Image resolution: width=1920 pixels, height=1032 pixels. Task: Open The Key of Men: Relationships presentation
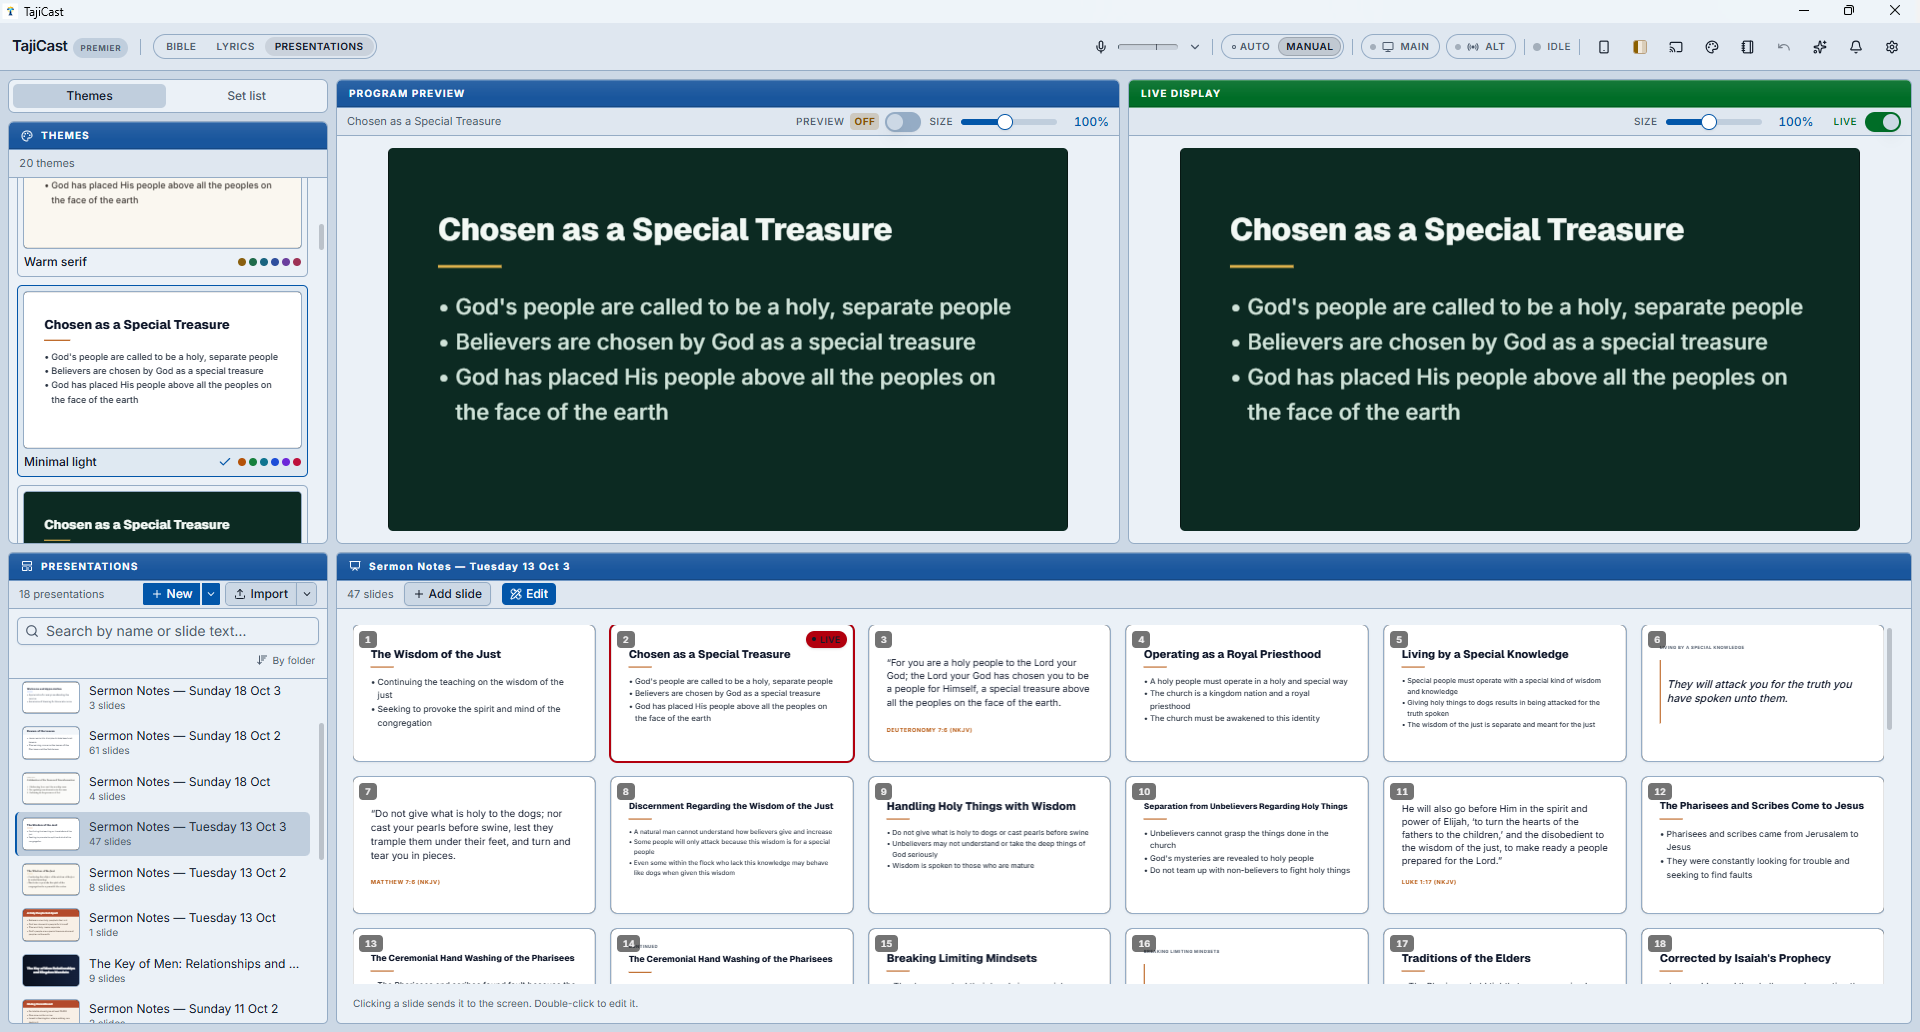(x=163, y=971)
